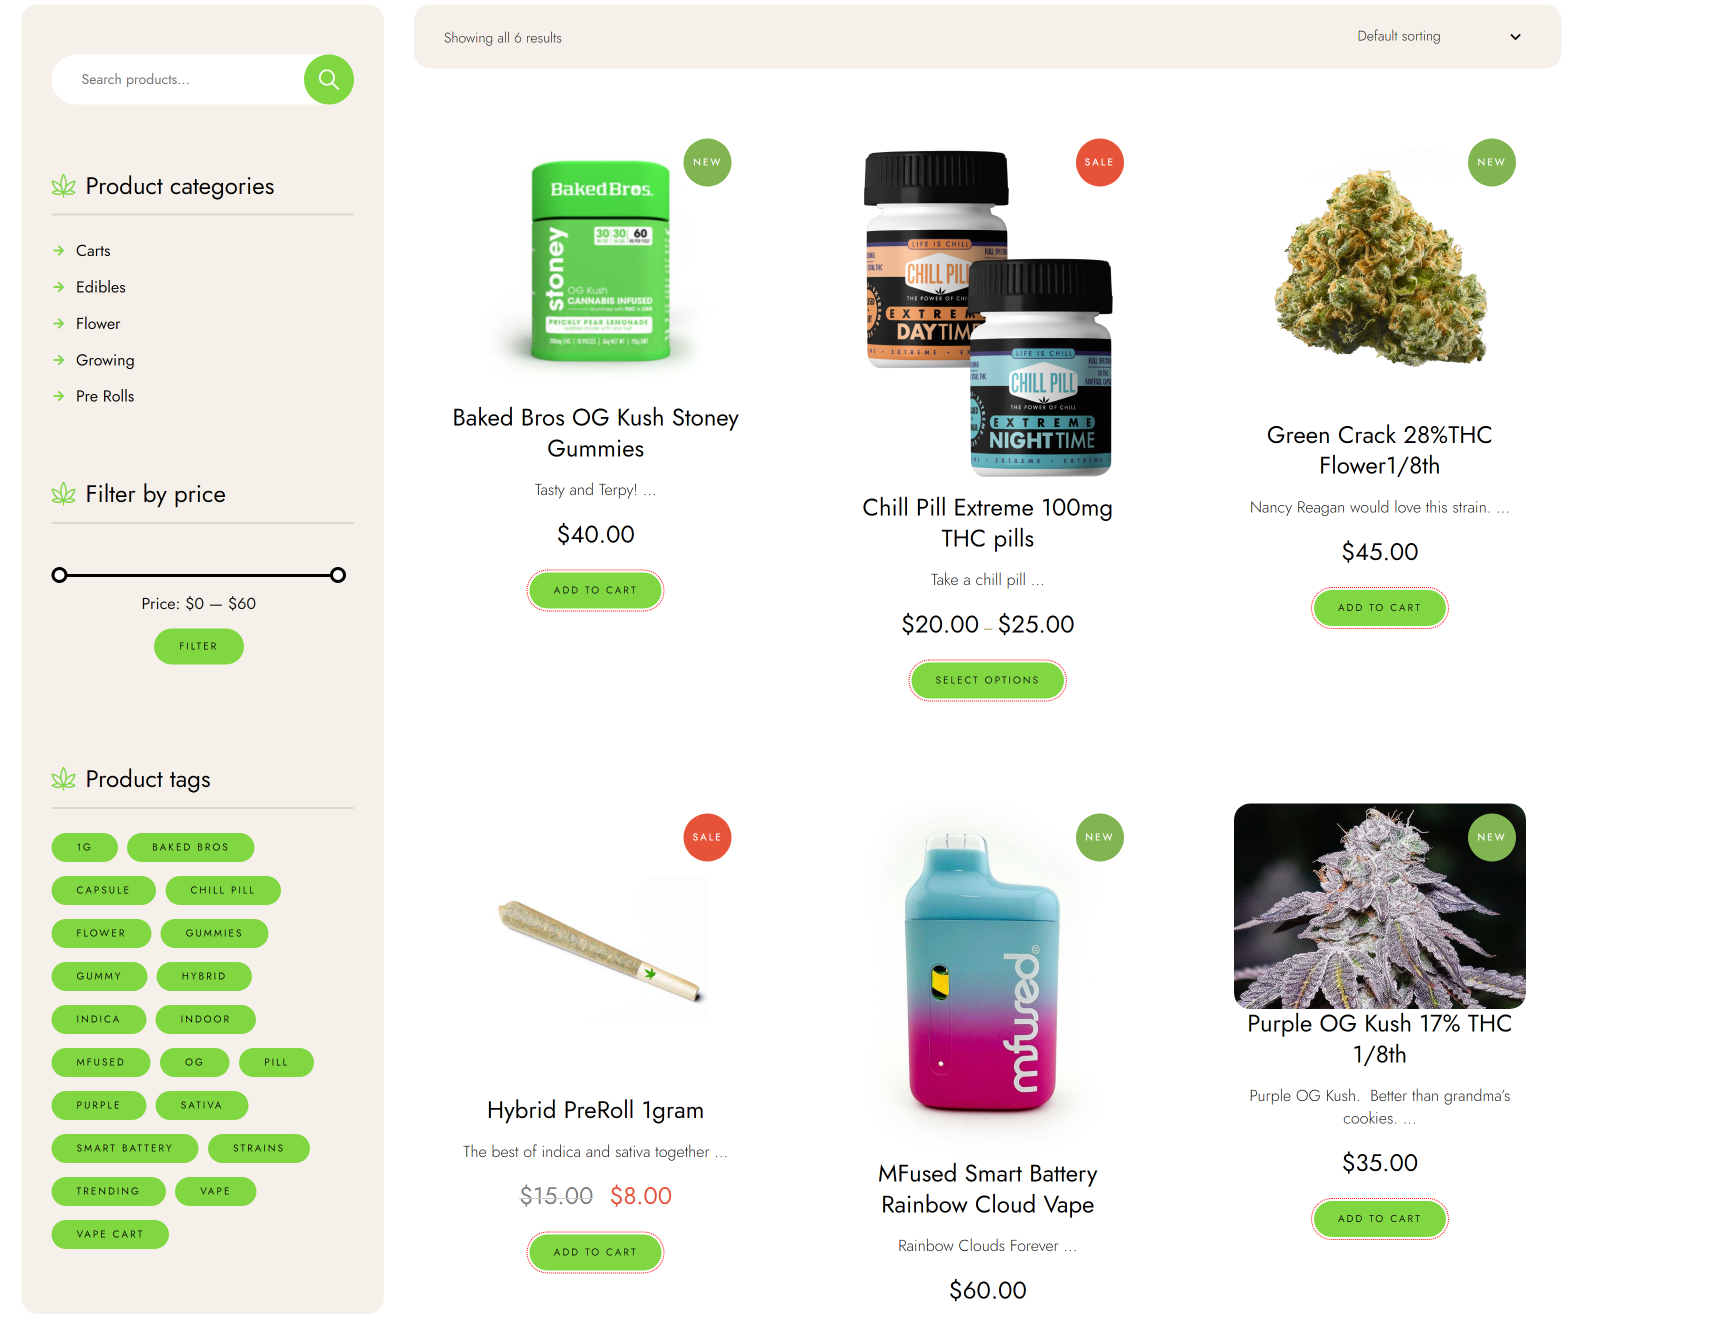
Task: Click the SALE badge on Chill Pill product
Action: pyautogui.click(x=1099, y=162)
